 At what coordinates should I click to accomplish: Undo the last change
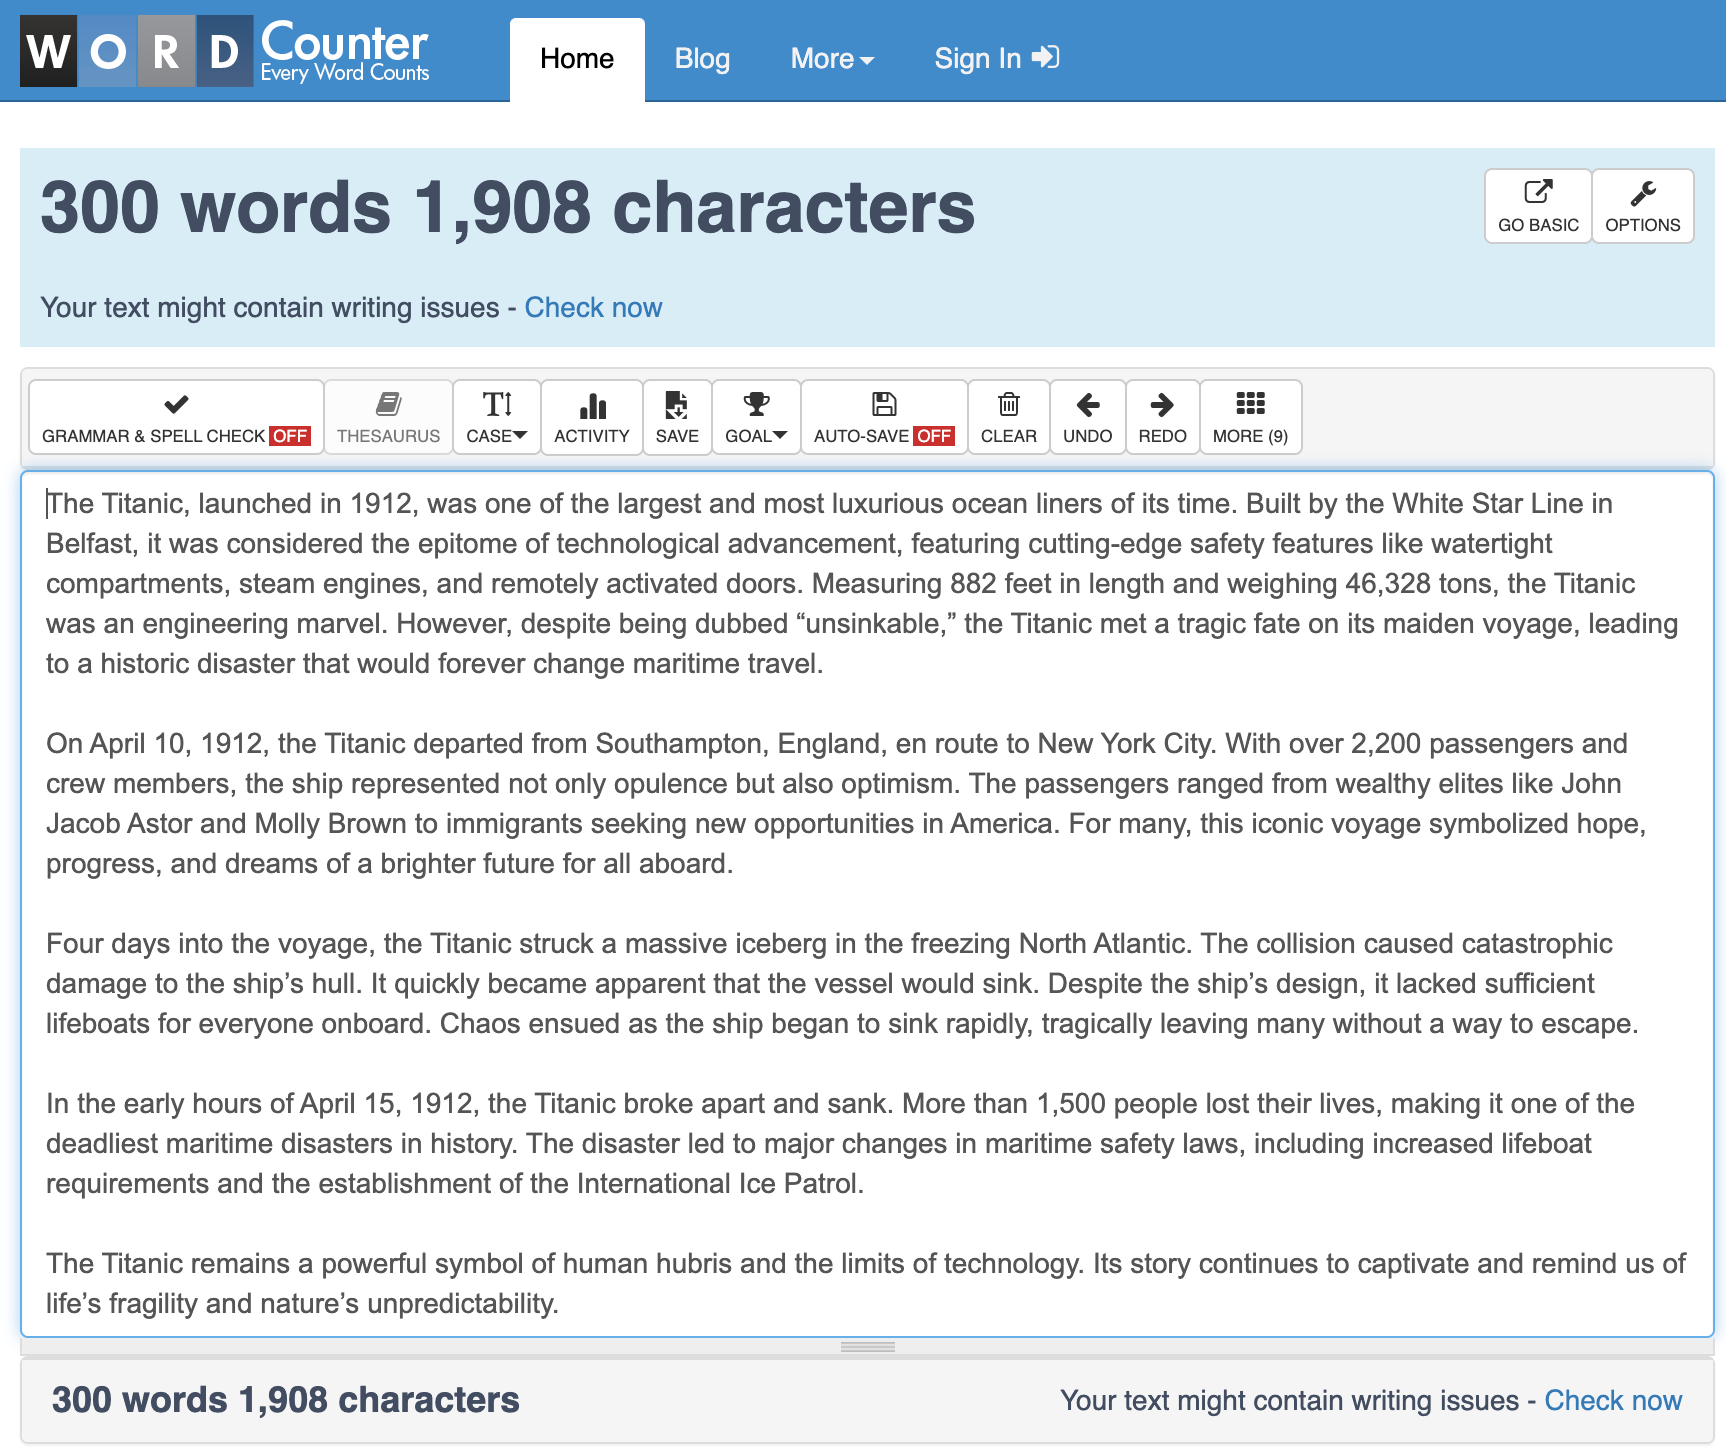pos(1087,417)
